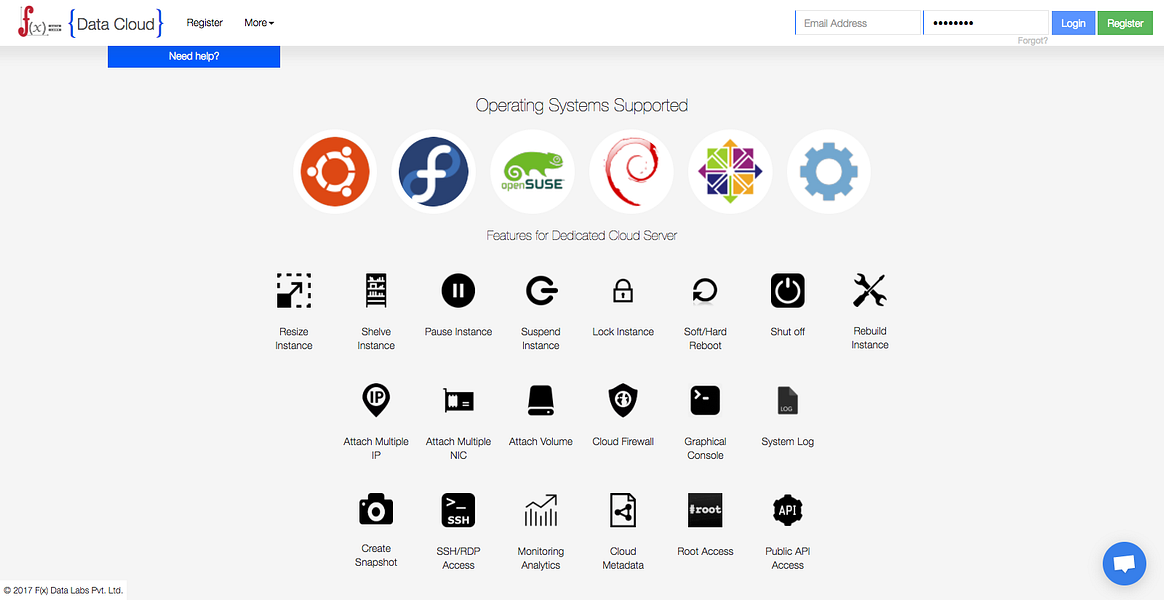Image resolution: width=1164 pixels, height=600 pixels.
Task: Click the blue Login button
Action: click(x=1073, y=23)
